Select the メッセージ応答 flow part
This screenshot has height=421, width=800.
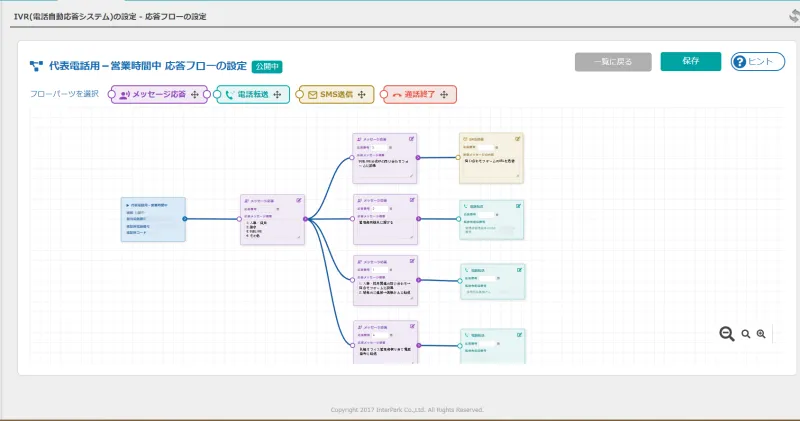click(158, 94)
